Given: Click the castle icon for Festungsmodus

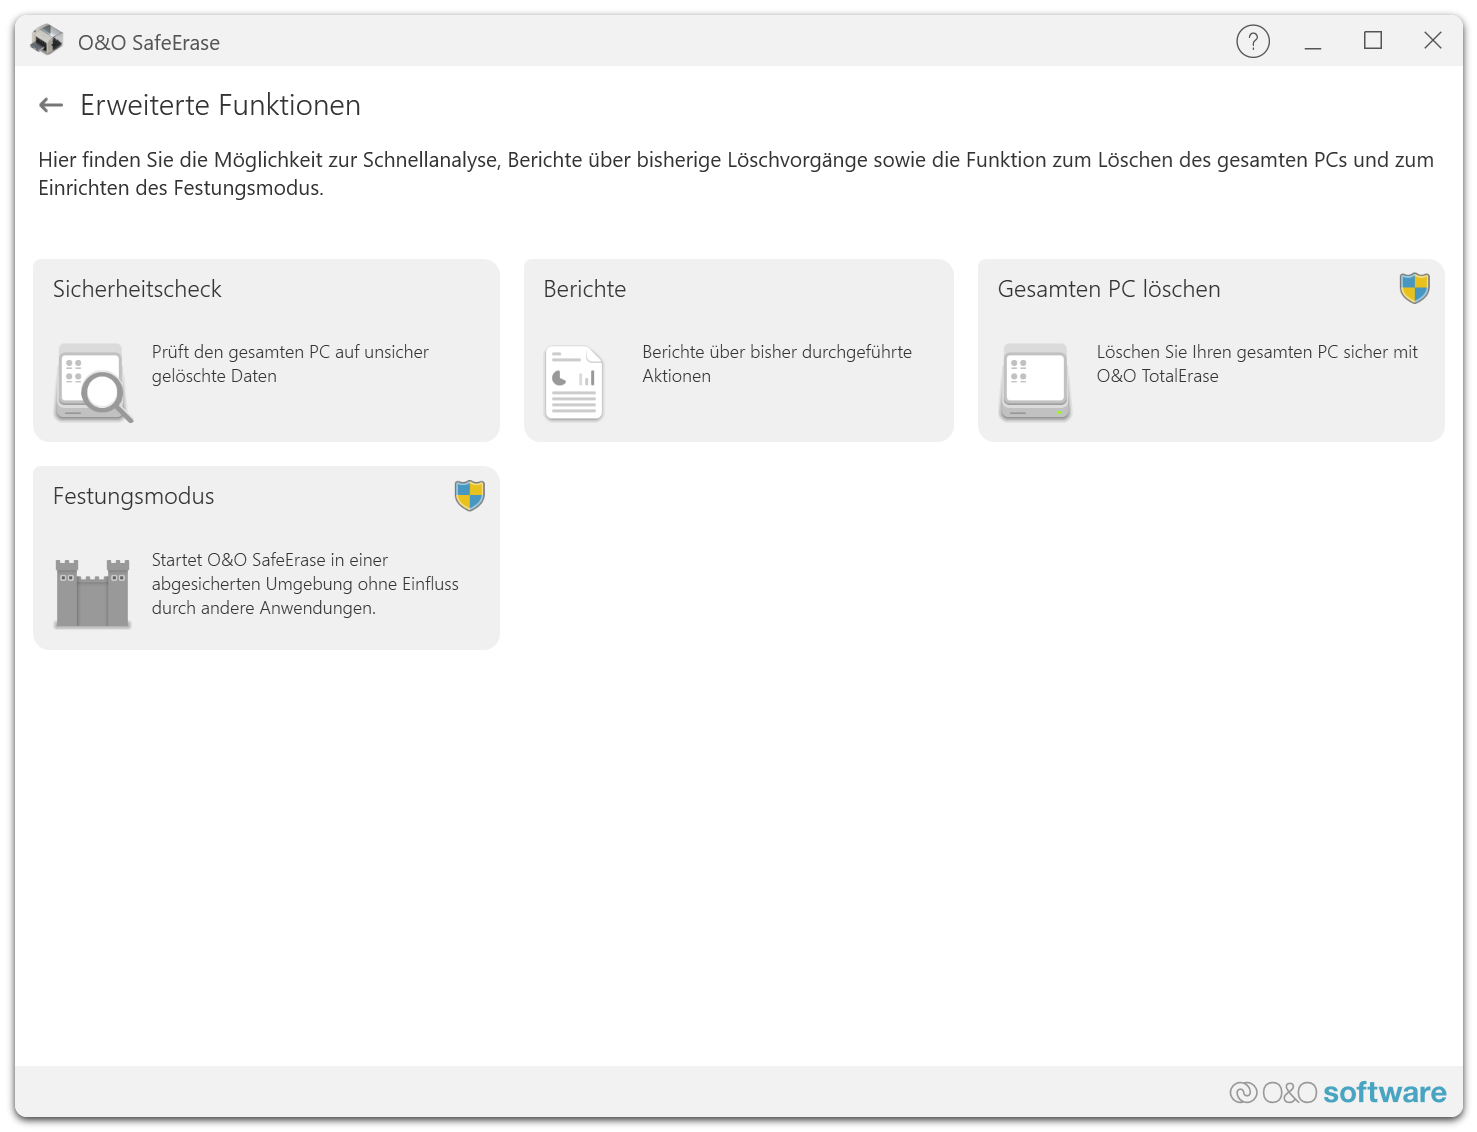Looking at the screenshot, I should [93, 593].
